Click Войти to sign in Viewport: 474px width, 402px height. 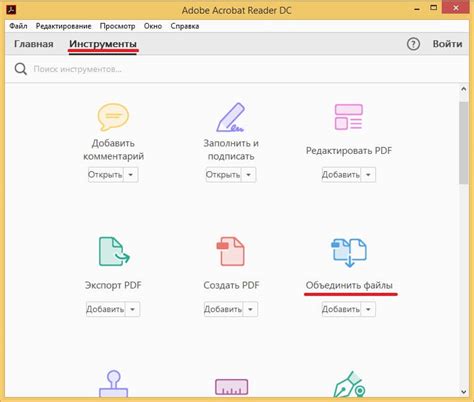coord(447,44)
